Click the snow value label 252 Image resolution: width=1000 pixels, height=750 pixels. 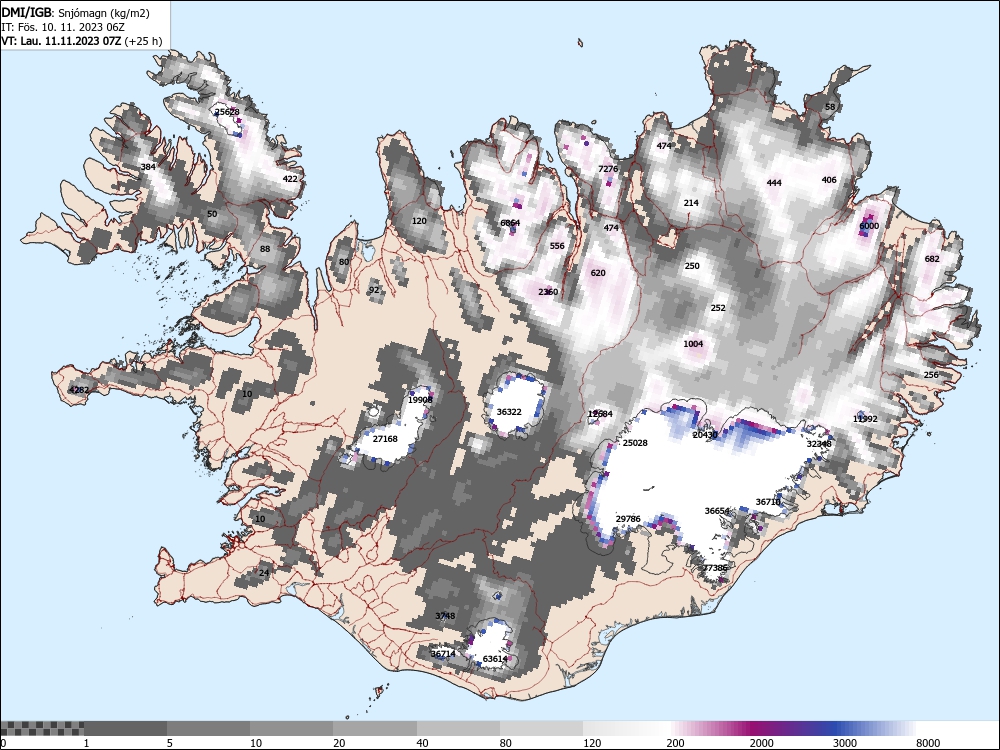718,307
